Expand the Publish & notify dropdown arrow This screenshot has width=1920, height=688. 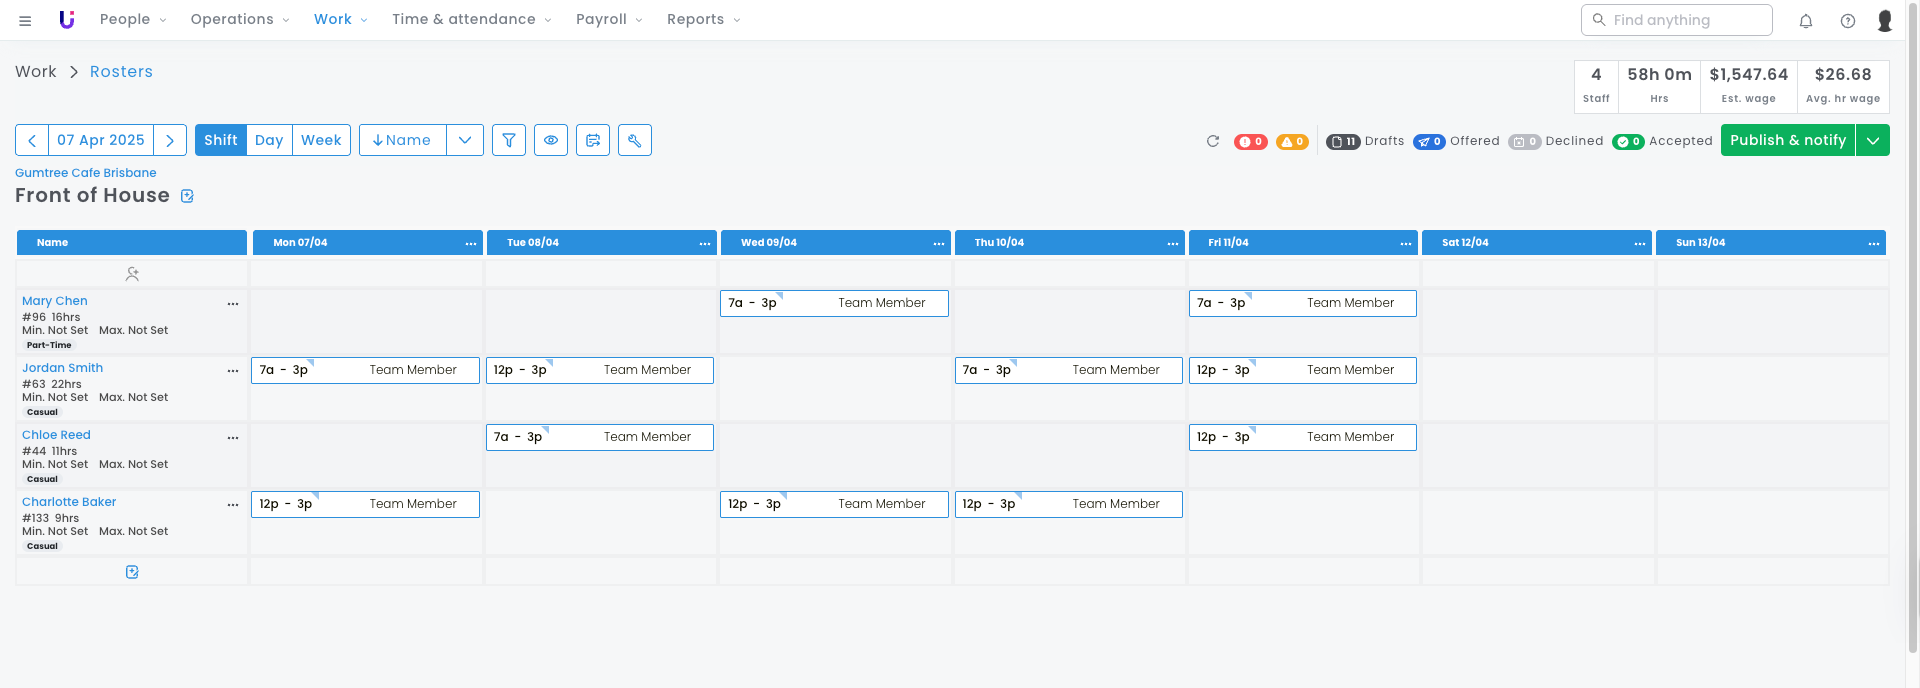pyautogui.click(x=1873, y=140)
